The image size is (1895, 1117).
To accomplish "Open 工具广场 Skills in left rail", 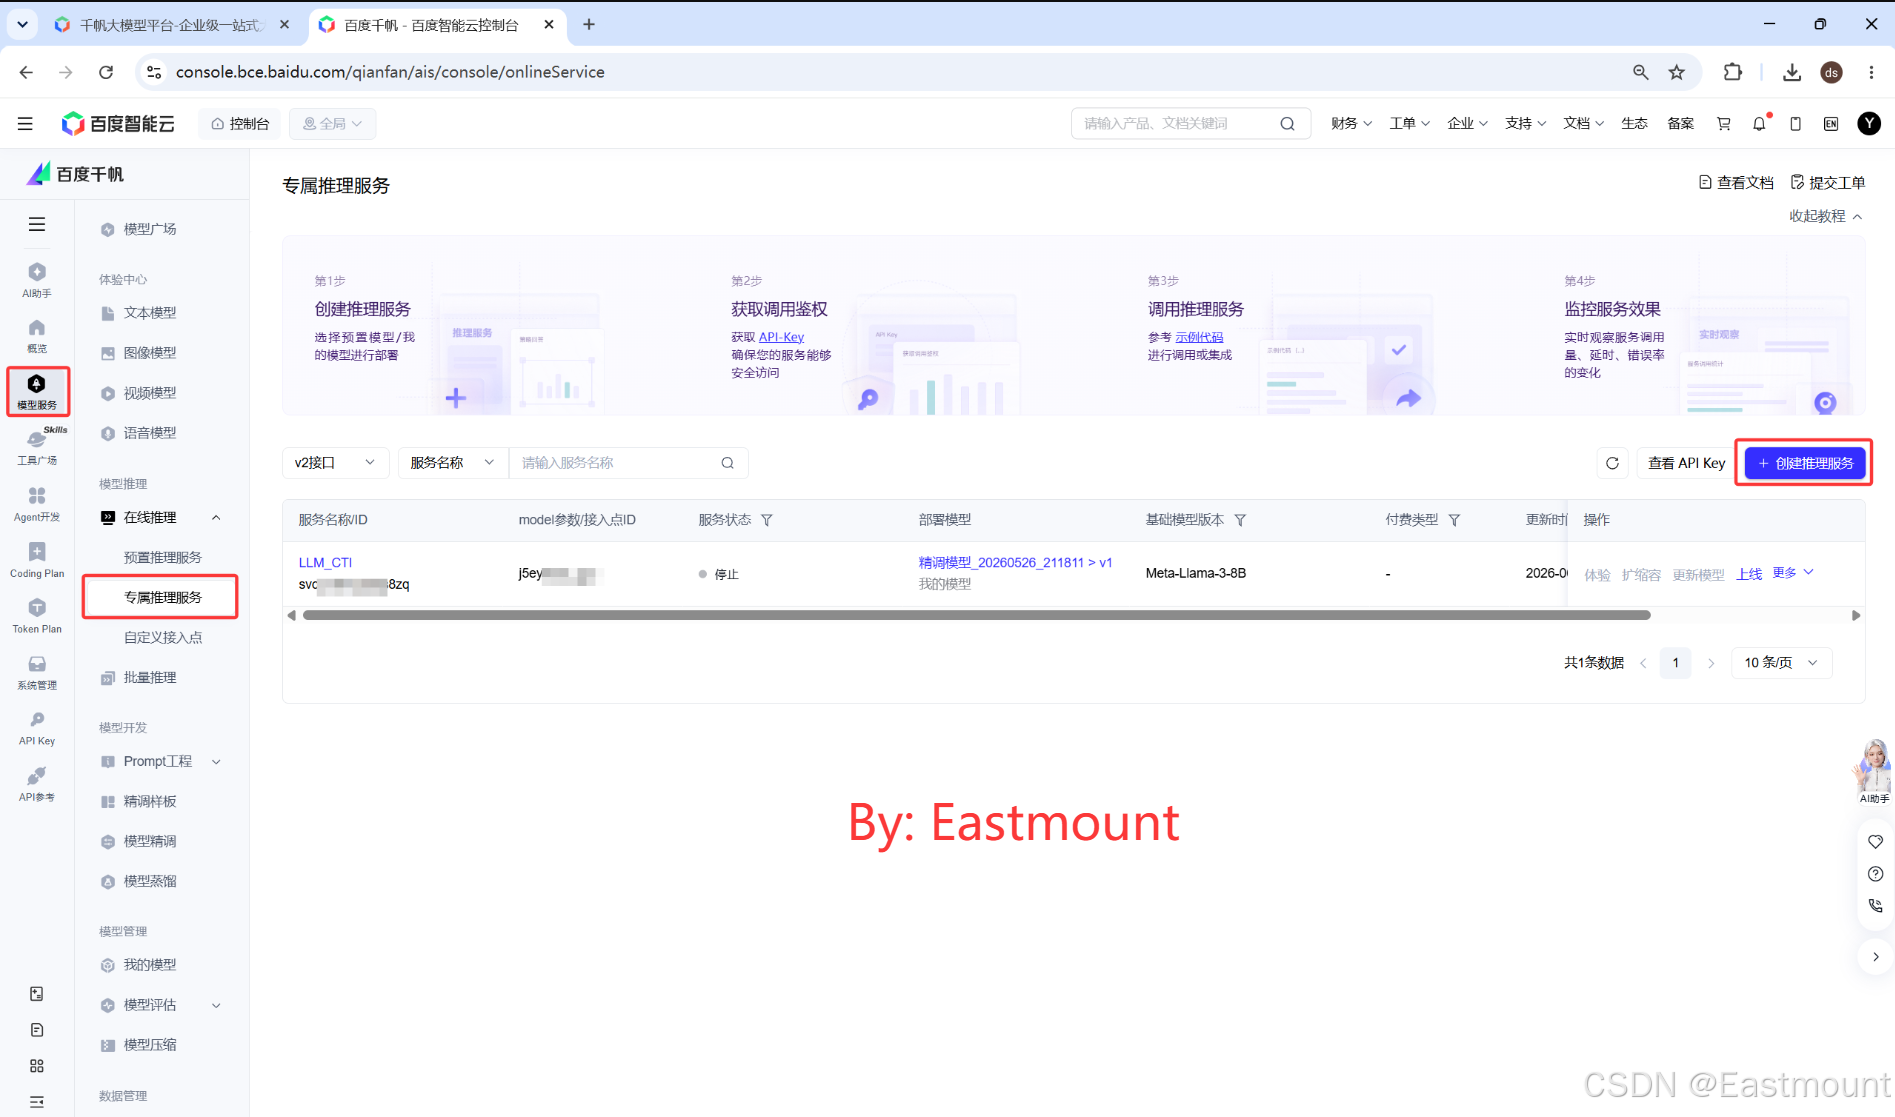I will (x=37, y=447).
